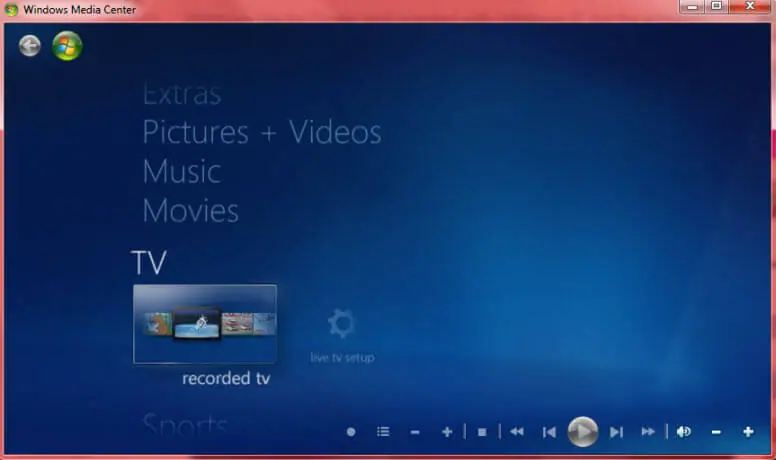Fast forward with double-right arrow button
776x460 pixels.
tap(648, 432)
